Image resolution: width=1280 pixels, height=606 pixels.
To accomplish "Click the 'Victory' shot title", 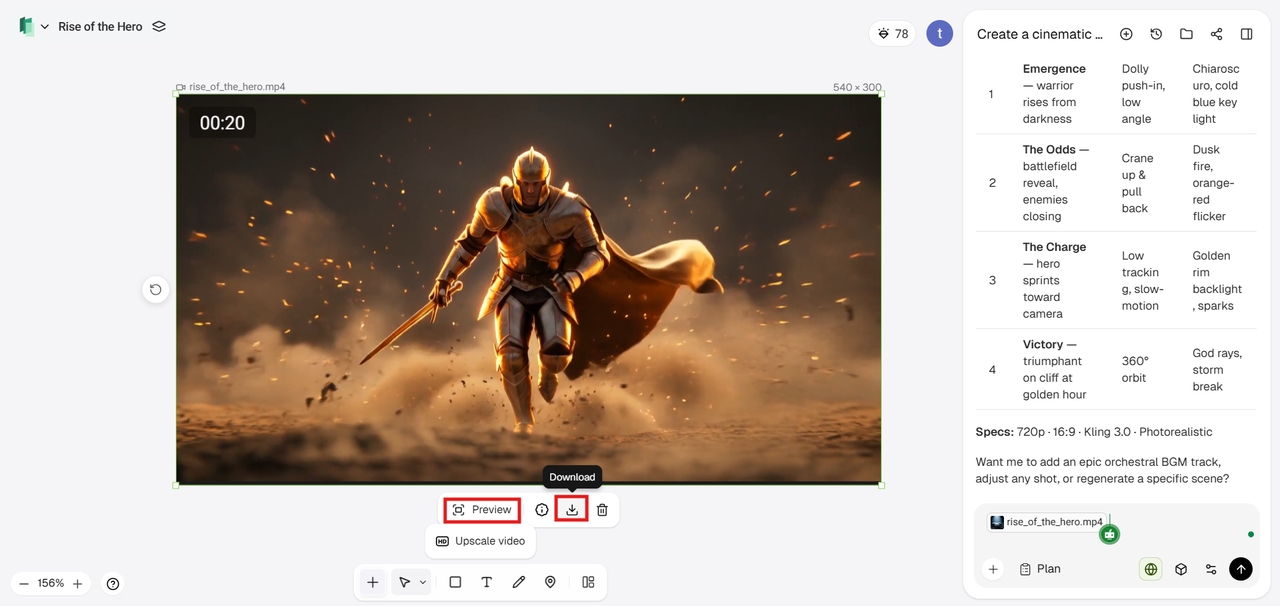I will 1043,344.
